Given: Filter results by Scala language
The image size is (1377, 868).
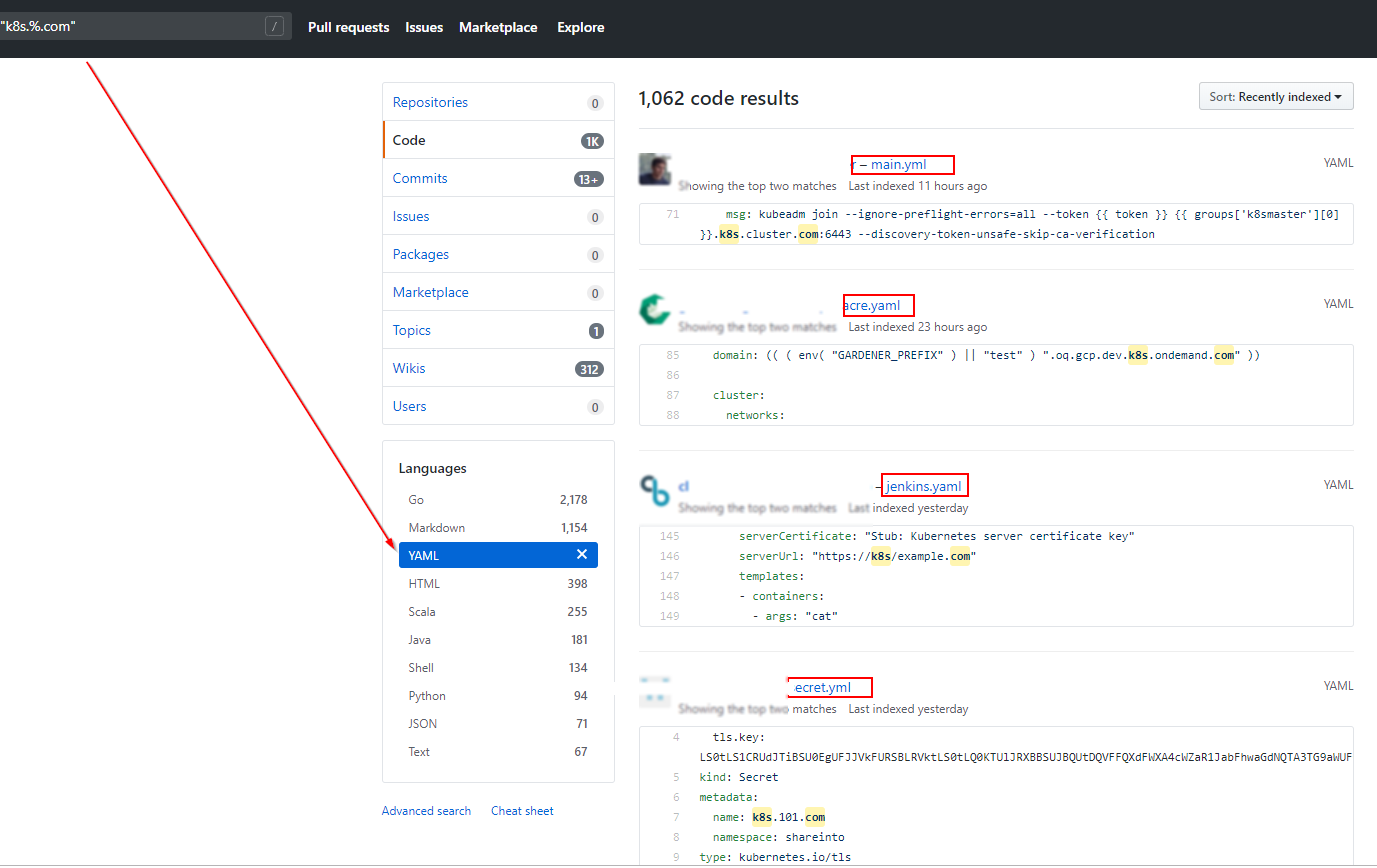Looking at the screenshot, I should pyautogui.click(x=498, y=611).
